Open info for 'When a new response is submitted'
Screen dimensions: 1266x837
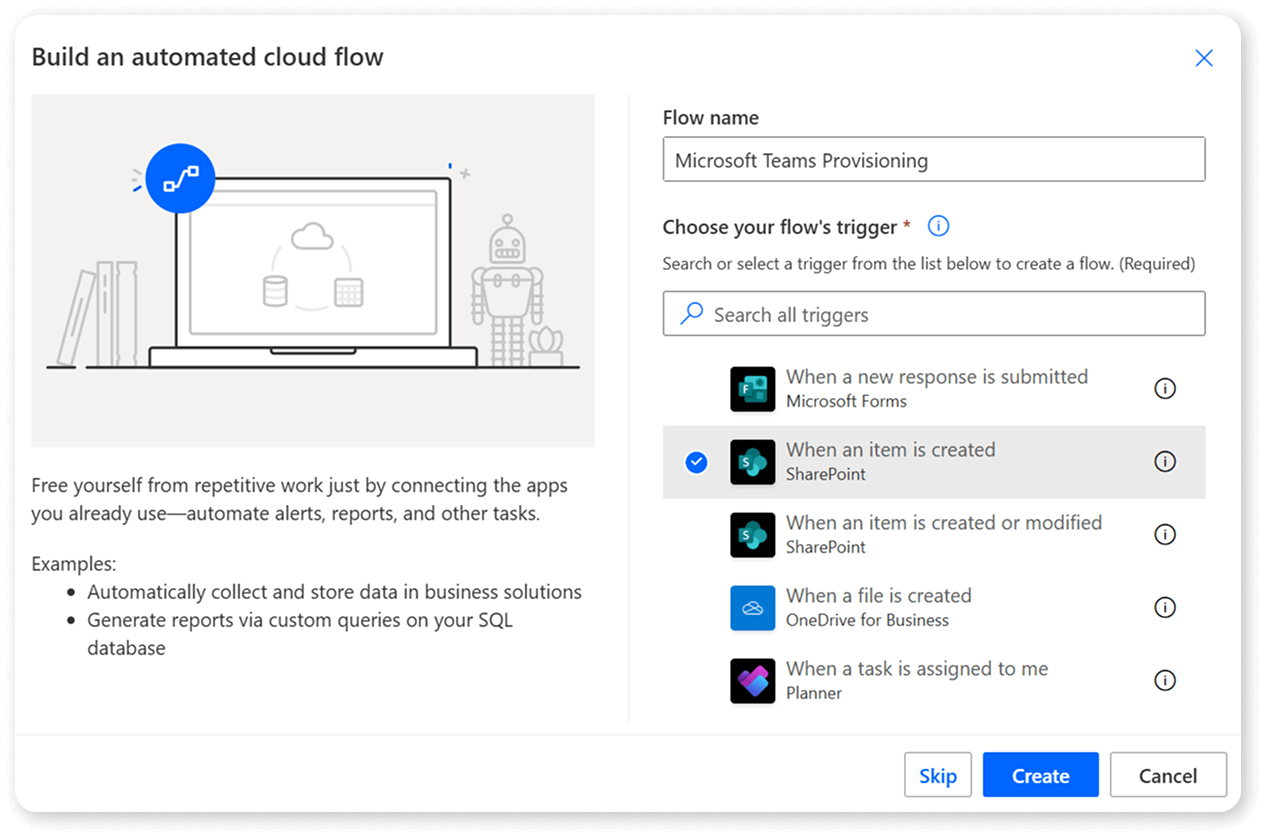tap(1165, 389)
